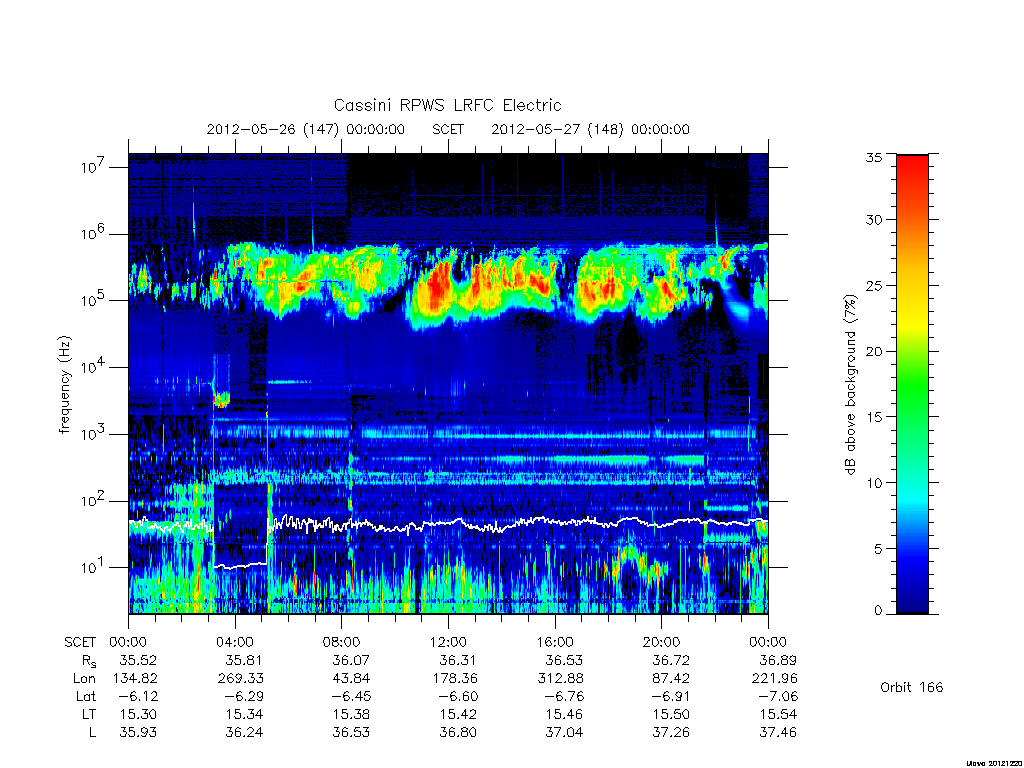Click the LT value "15.50"
1024x768 pixels.
(671, 714)
